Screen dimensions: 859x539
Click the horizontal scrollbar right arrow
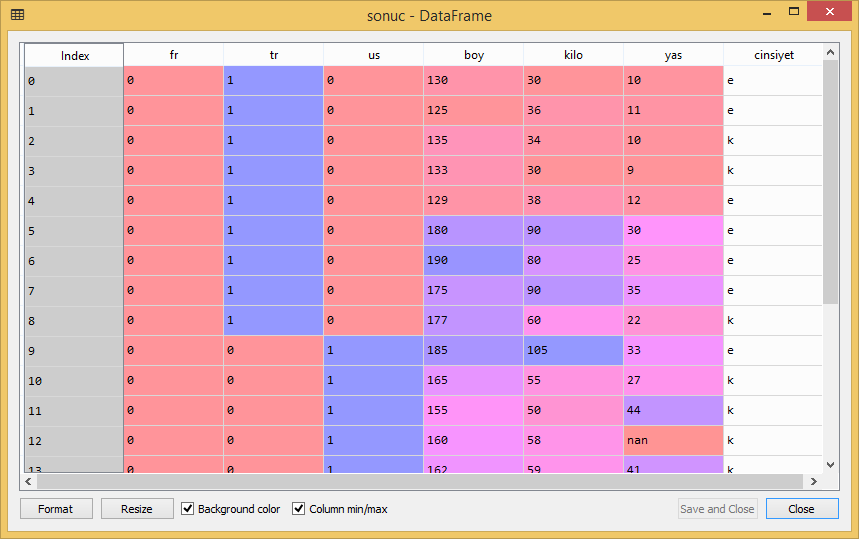coord(814,481)
